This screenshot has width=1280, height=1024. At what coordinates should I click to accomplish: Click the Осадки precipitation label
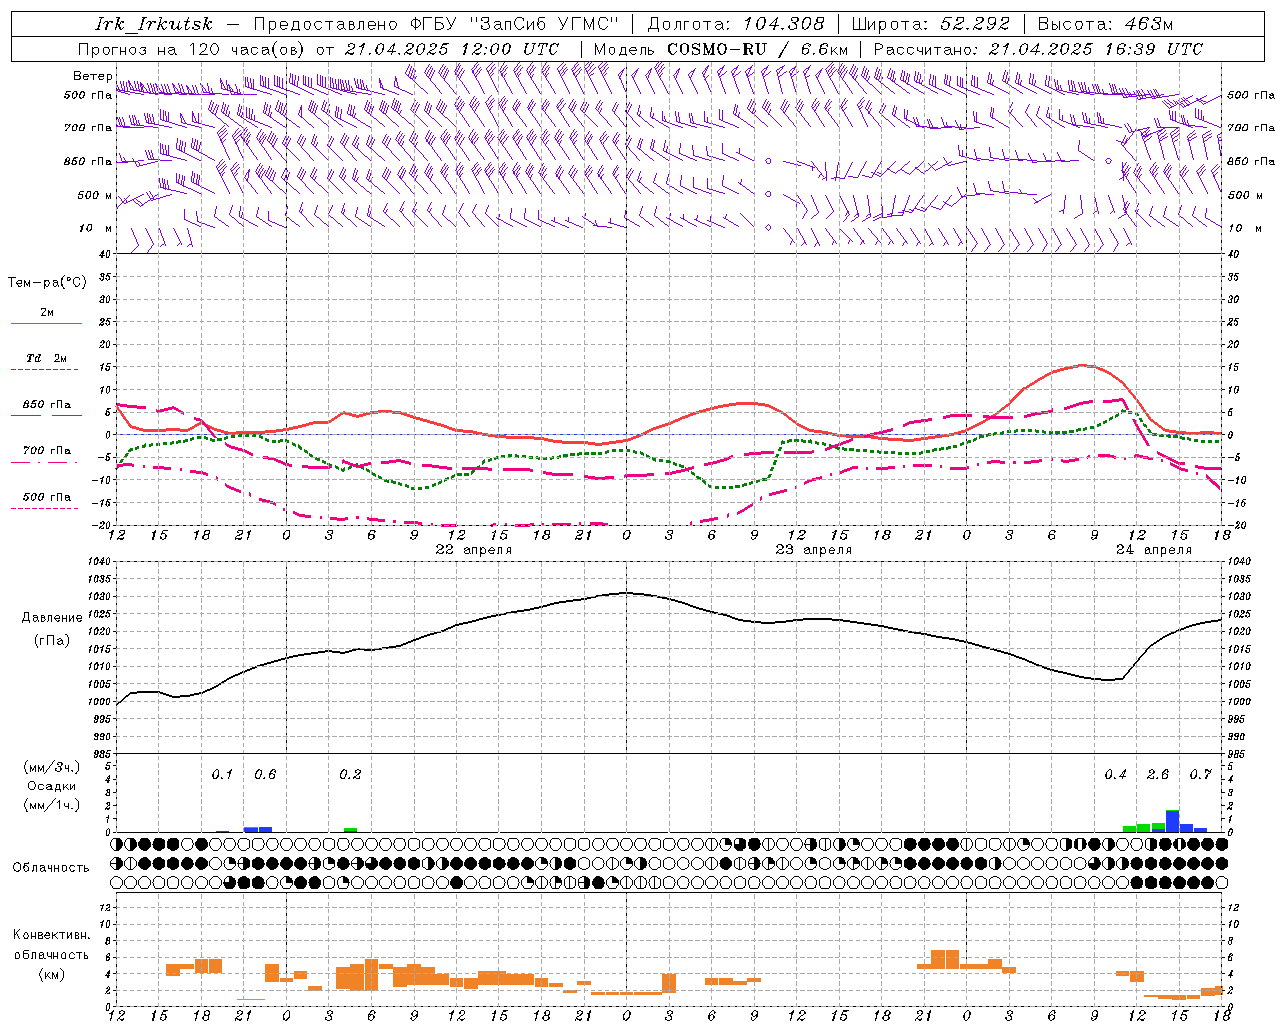pos(52,786)
